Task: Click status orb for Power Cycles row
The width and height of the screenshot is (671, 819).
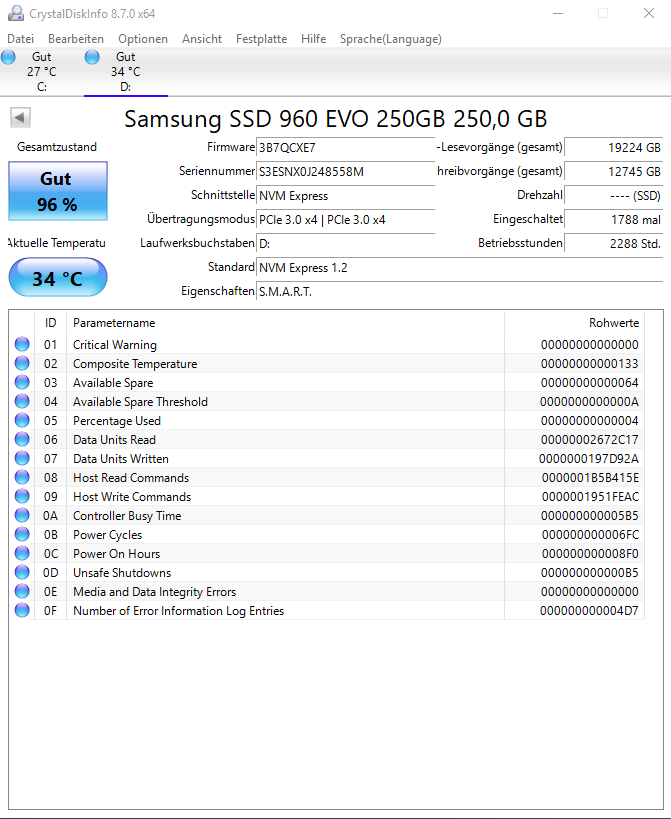Action: pos(22,534)
